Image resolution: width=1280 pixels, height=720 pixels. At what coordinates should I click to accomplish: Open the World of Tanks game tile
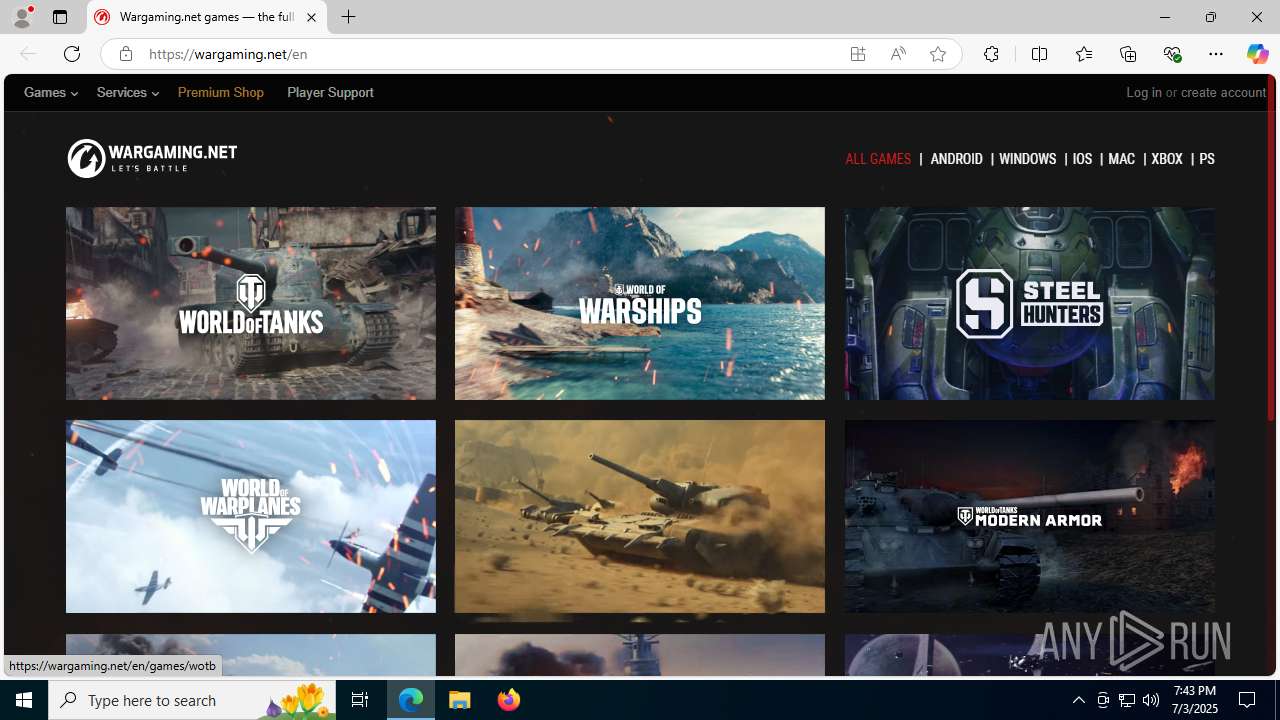[x=251, y=303]
